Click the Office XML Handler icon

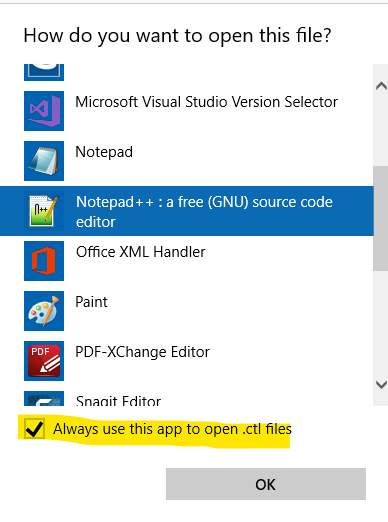44,261
